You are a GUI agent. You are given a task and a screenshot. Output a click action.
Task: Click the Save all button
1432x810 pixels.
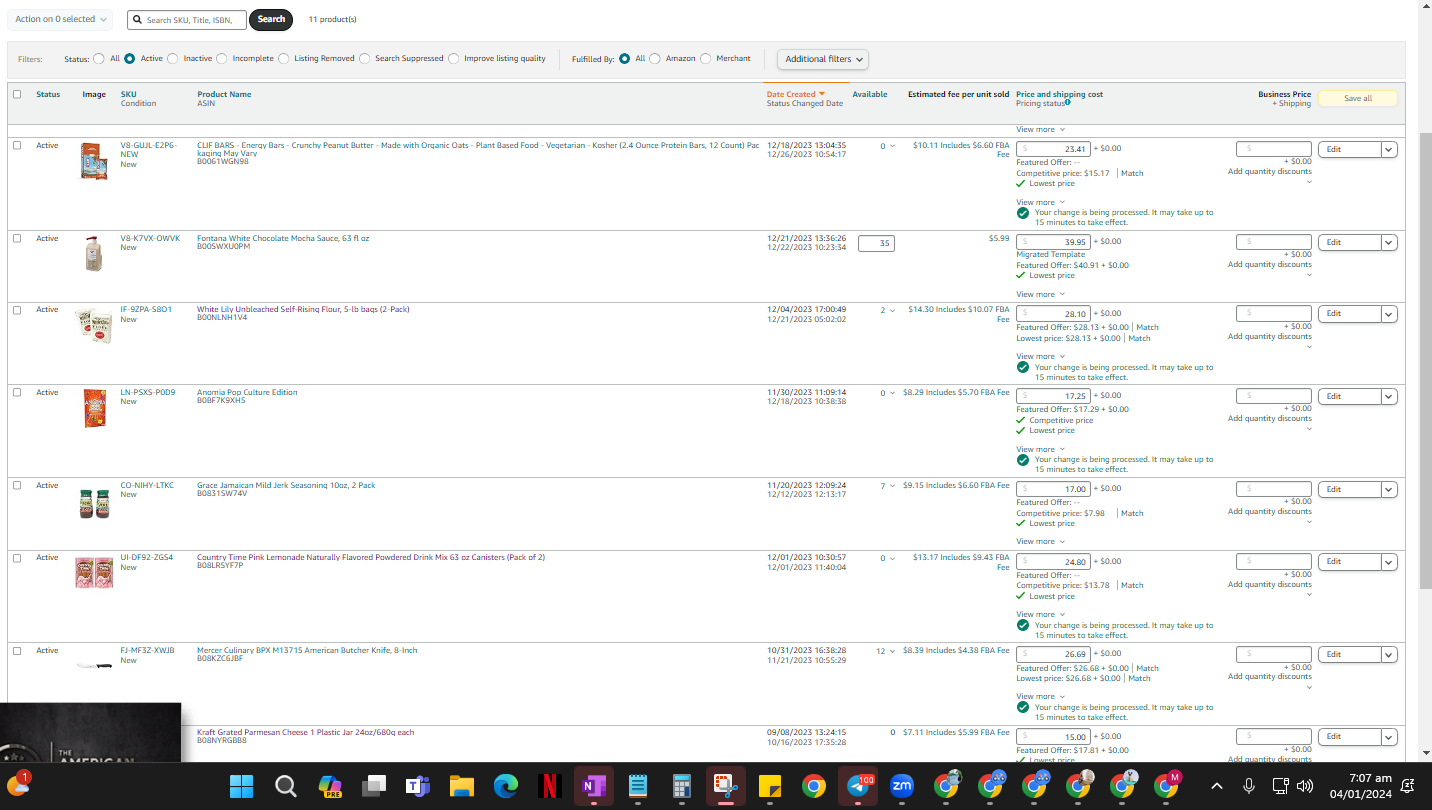coord(1357,98)
